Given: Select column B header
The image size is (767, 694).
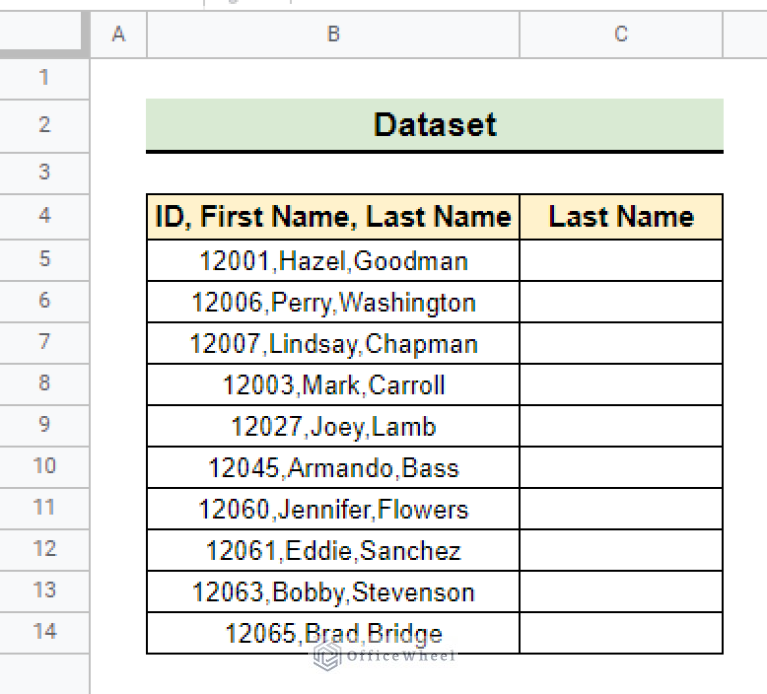Looking at the screenshot, I should [333, 35].
